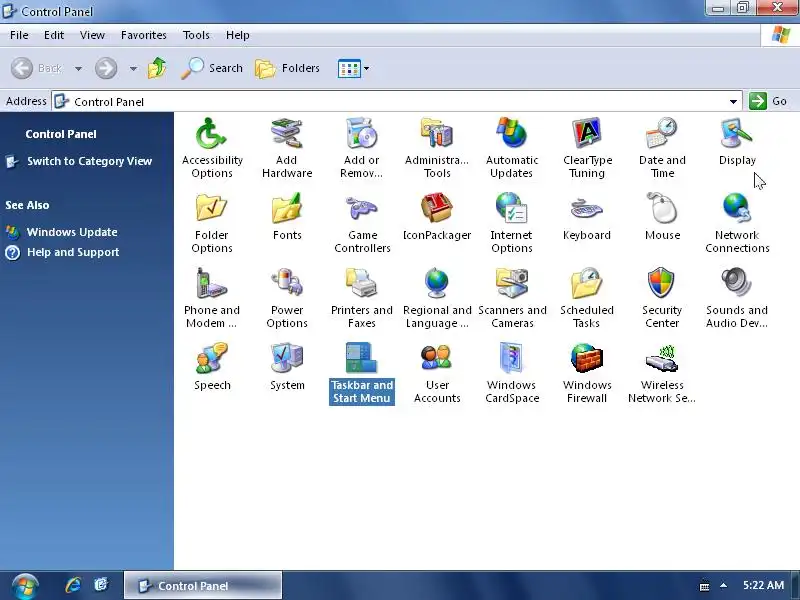Click the Control Panel taskbar button
The height and width of the screenshot is (600, 800).
(x=203, y=585)
